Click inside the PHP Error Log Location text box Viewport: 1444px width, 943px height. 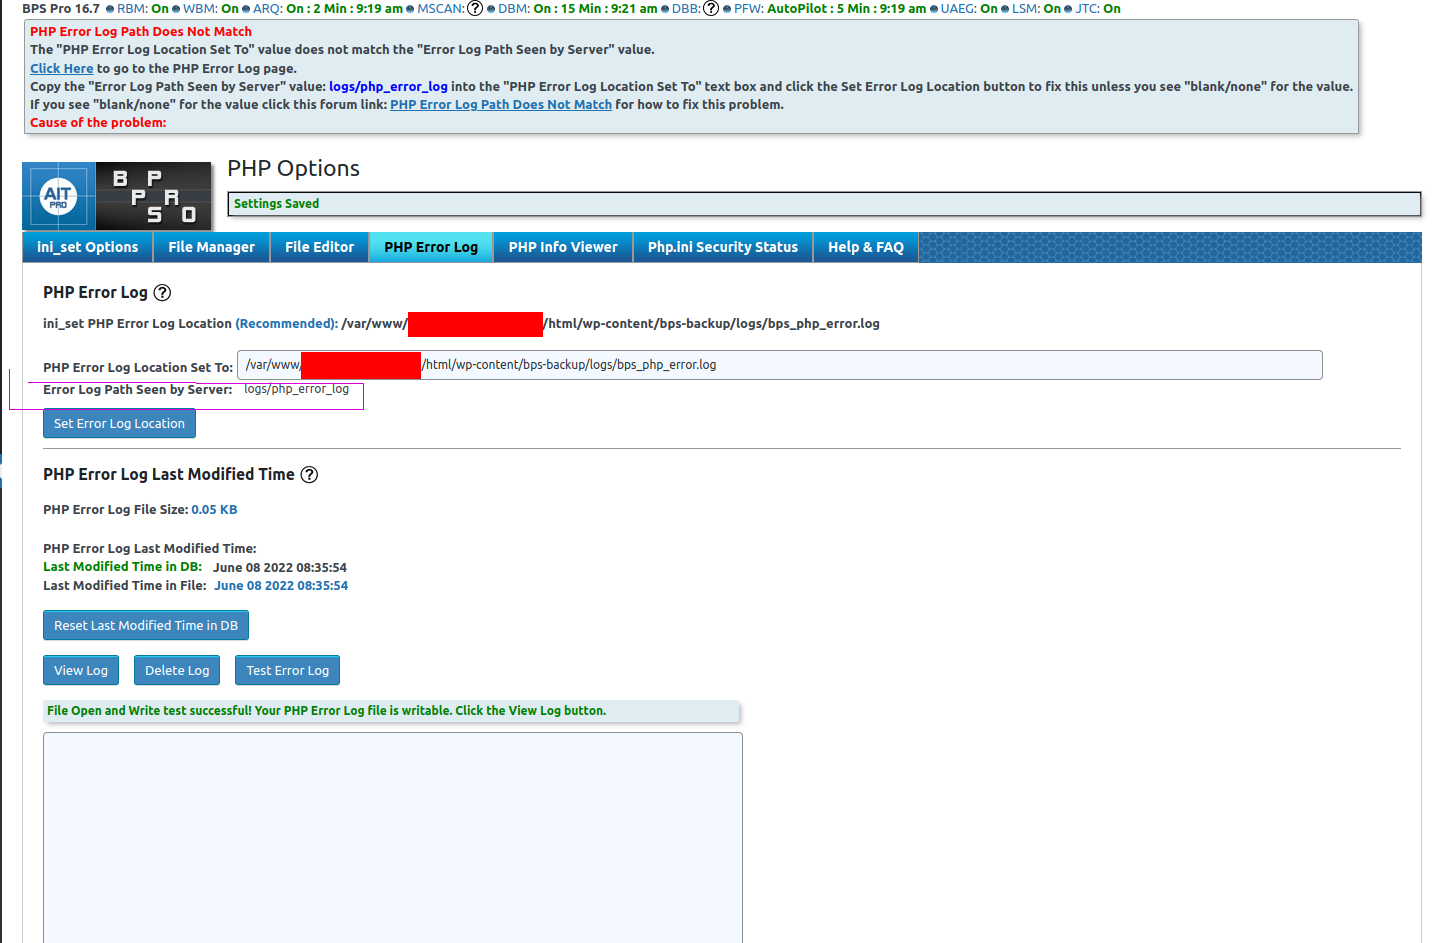coord(779,364)
